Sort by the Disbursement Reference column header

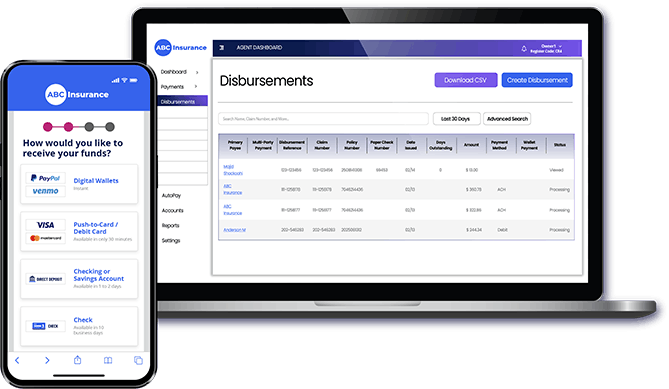tap(292, 145)
